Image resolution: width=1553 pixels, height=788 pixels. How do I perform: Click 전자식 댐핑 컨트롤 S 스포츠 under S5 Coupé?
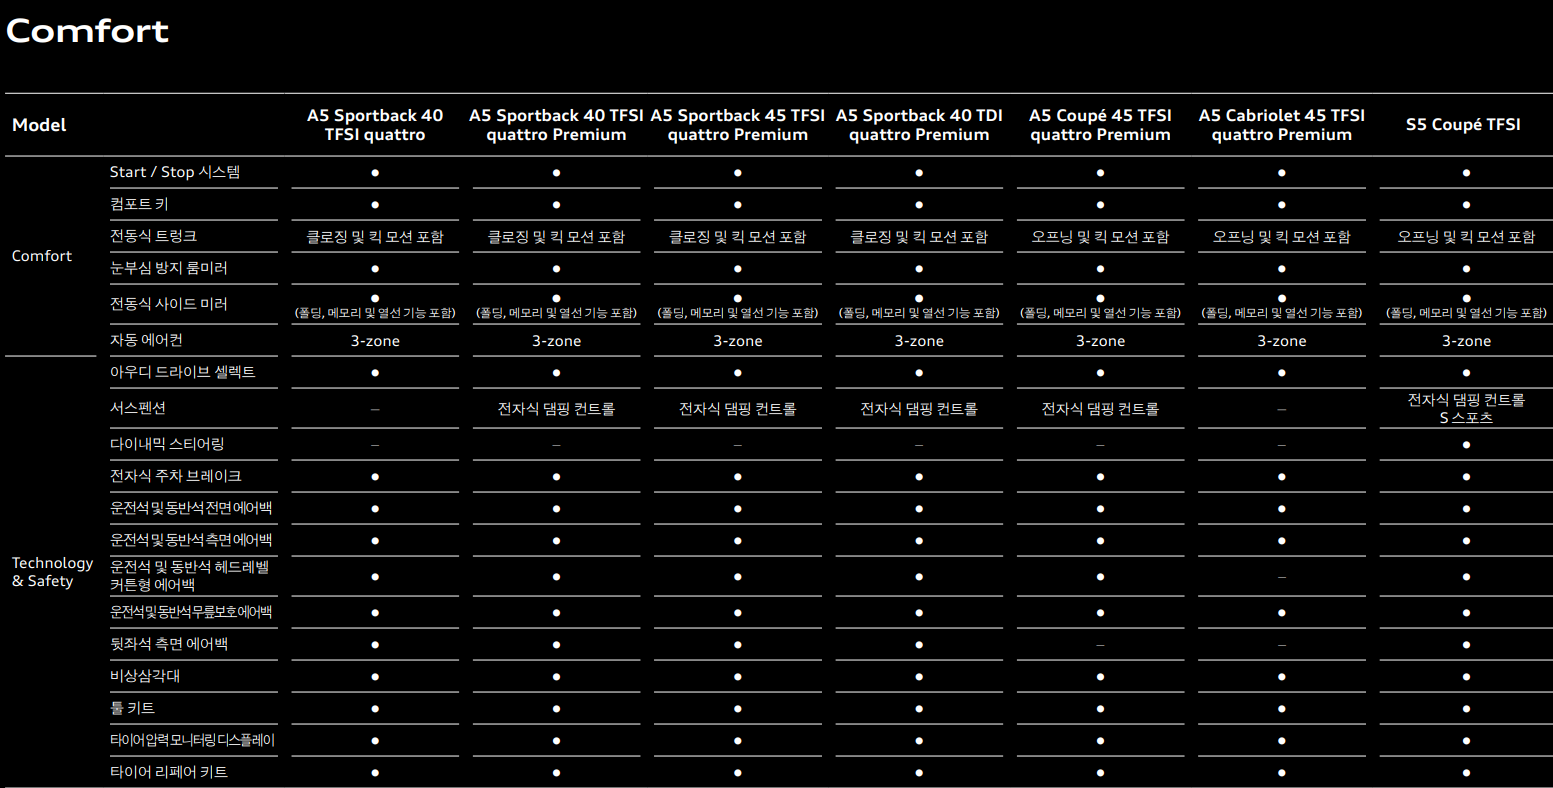point(1466,409)
